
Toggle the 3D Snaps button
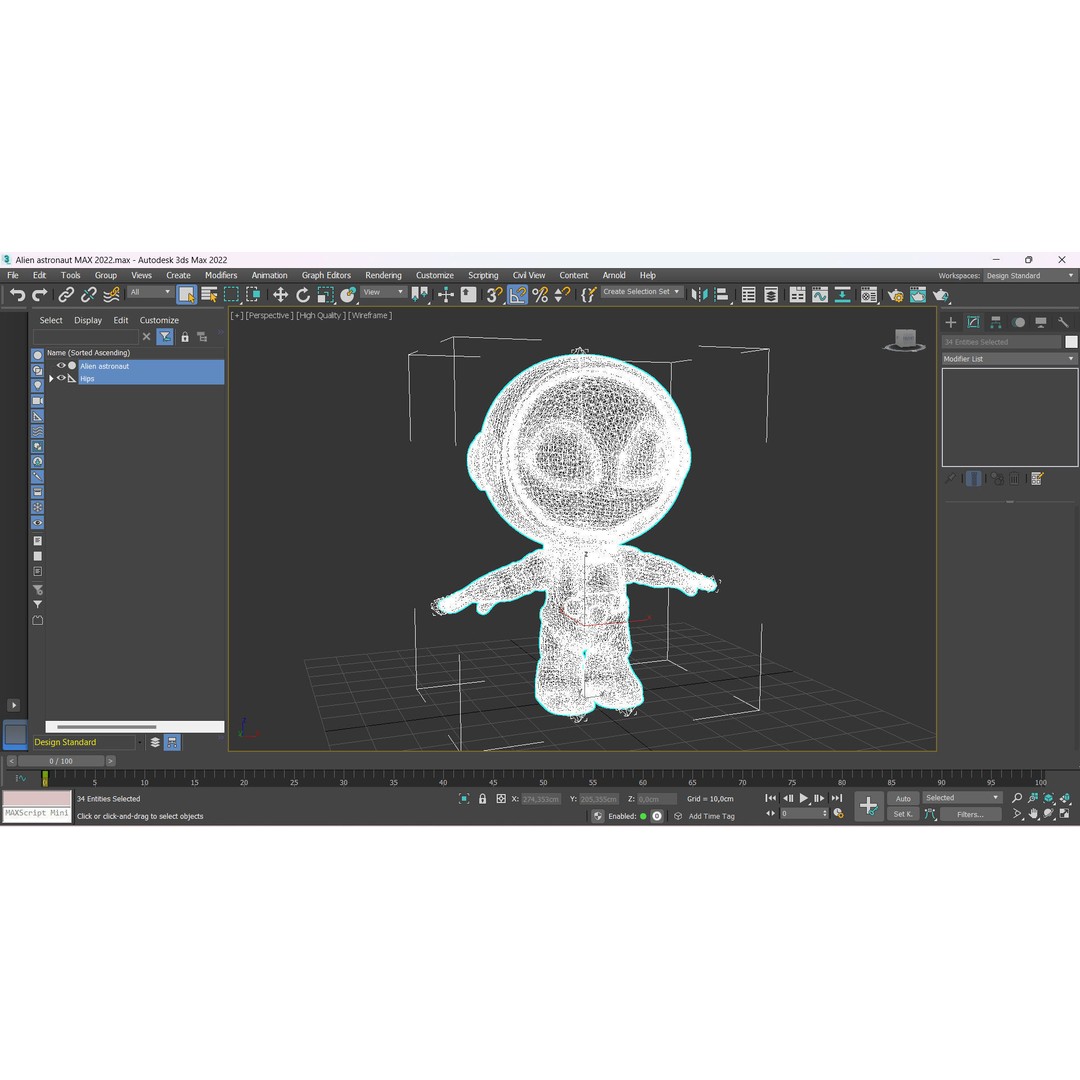pyautogui.click(x=495, y=295)
